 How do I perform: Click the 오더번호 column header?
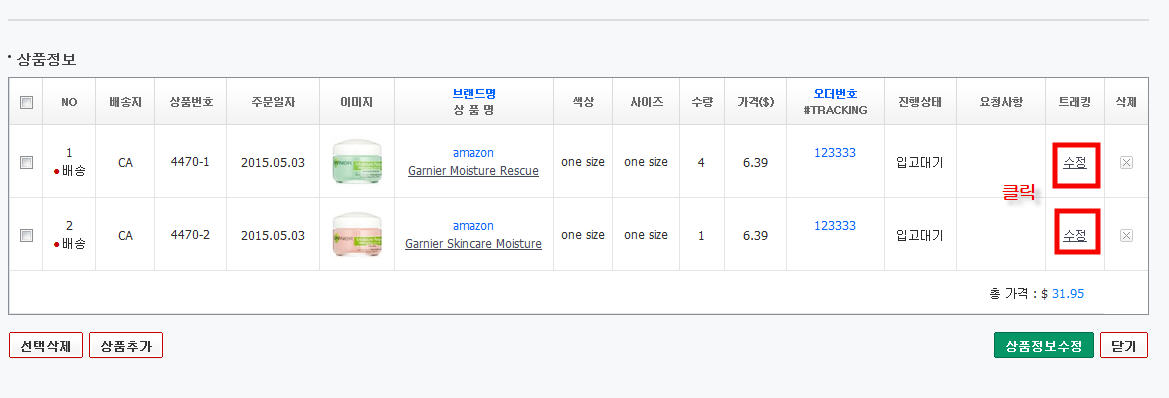tap(835, 94)
